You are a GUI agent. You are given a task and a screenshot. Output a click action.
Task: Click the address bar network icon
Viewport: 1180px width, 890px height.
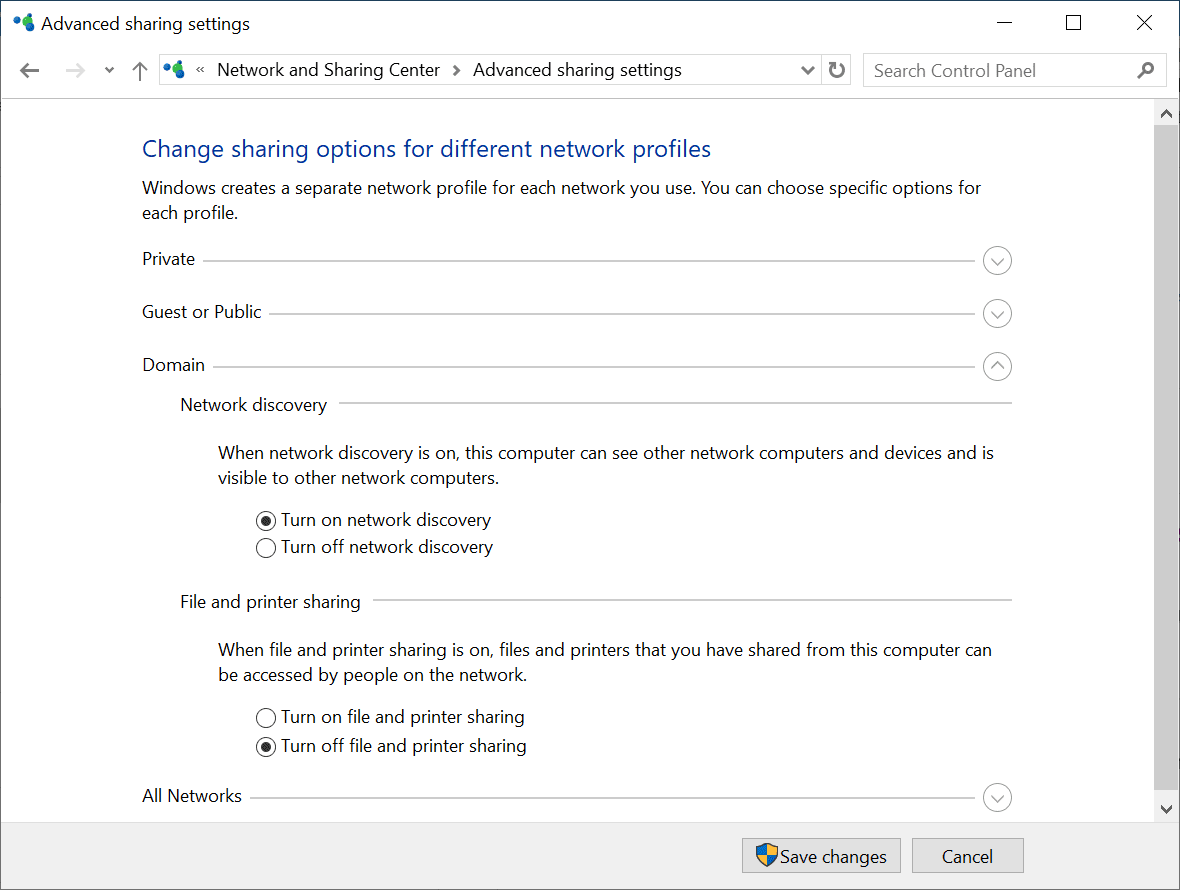point(174,70)
